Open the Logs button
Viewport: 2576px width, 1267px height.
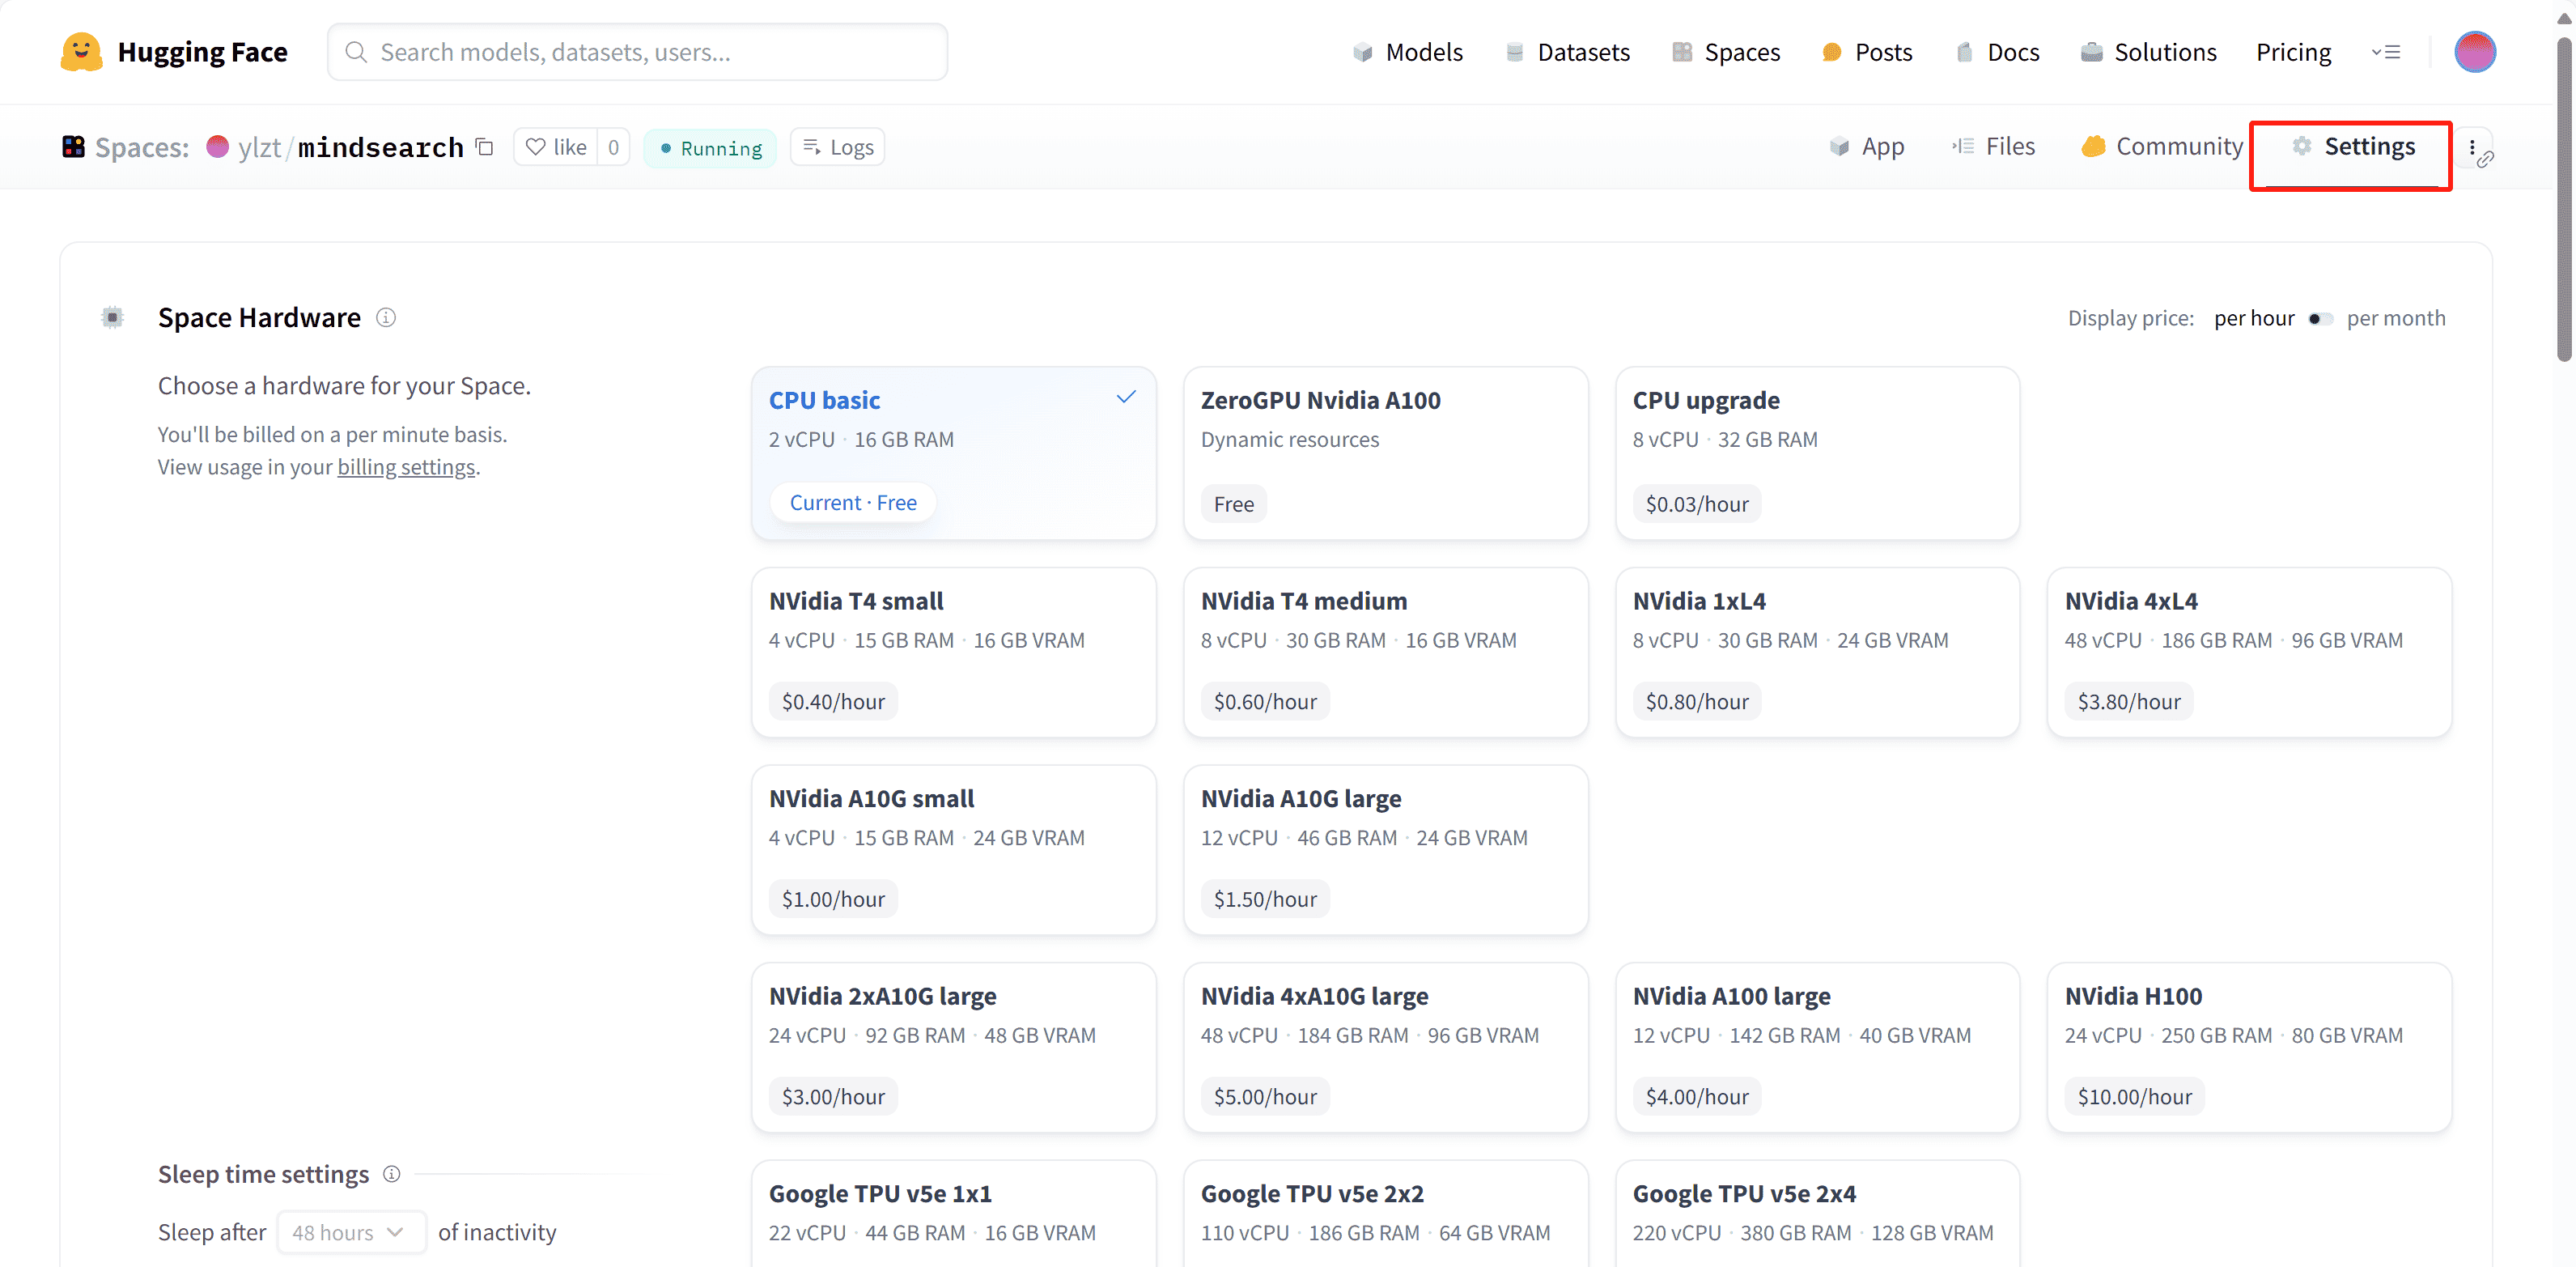(838, 147)
